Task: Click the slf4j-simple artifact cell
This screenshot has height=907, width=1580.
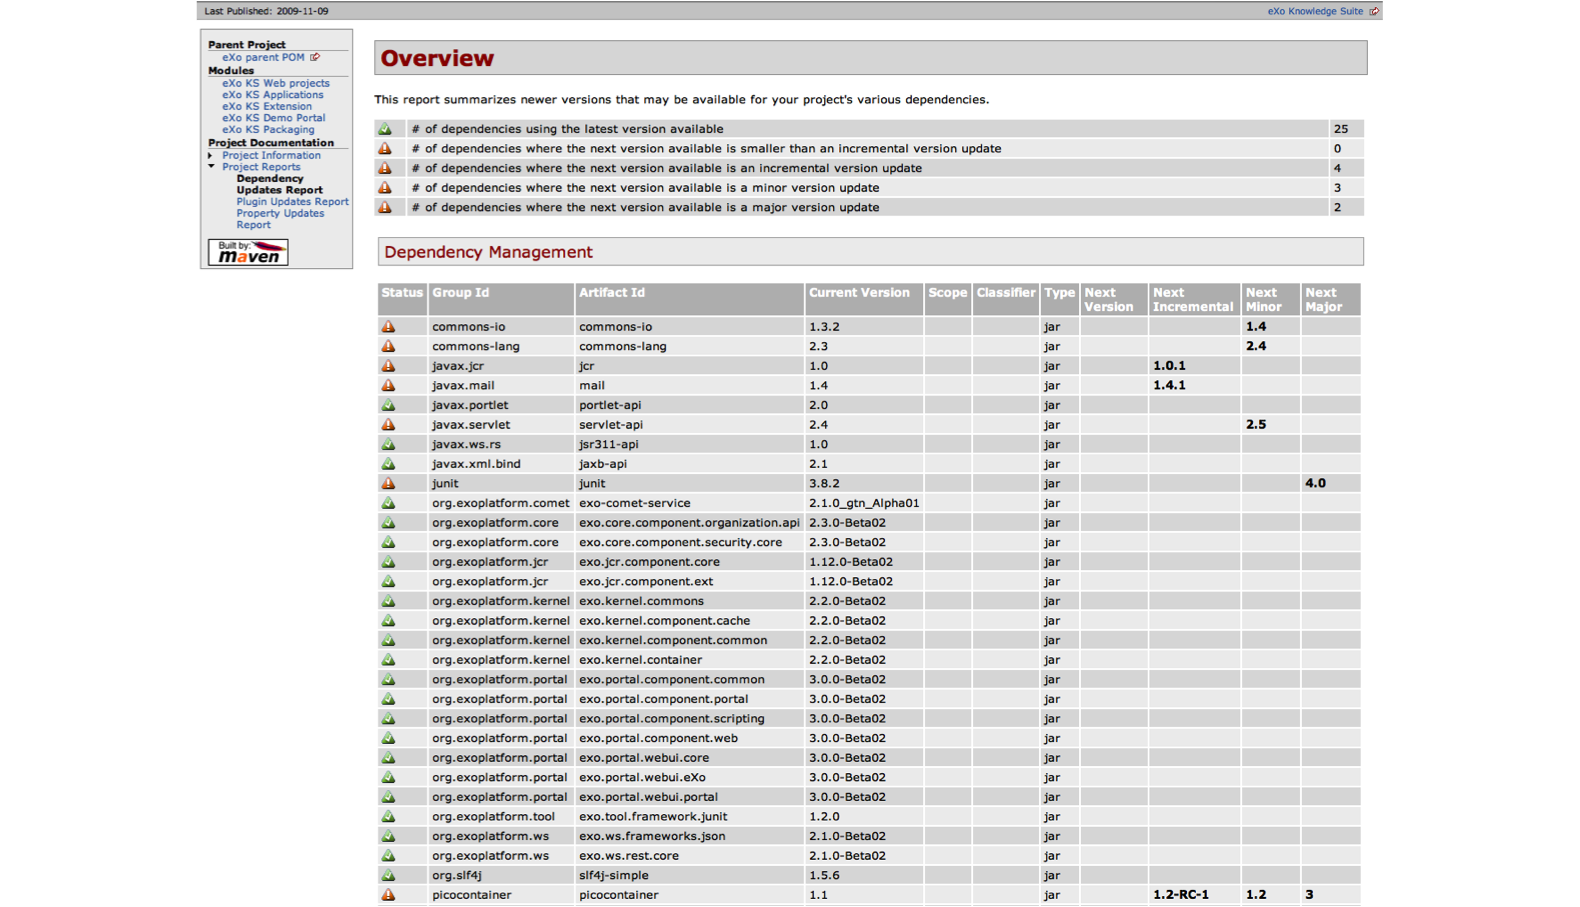Action: coord(689,875)
